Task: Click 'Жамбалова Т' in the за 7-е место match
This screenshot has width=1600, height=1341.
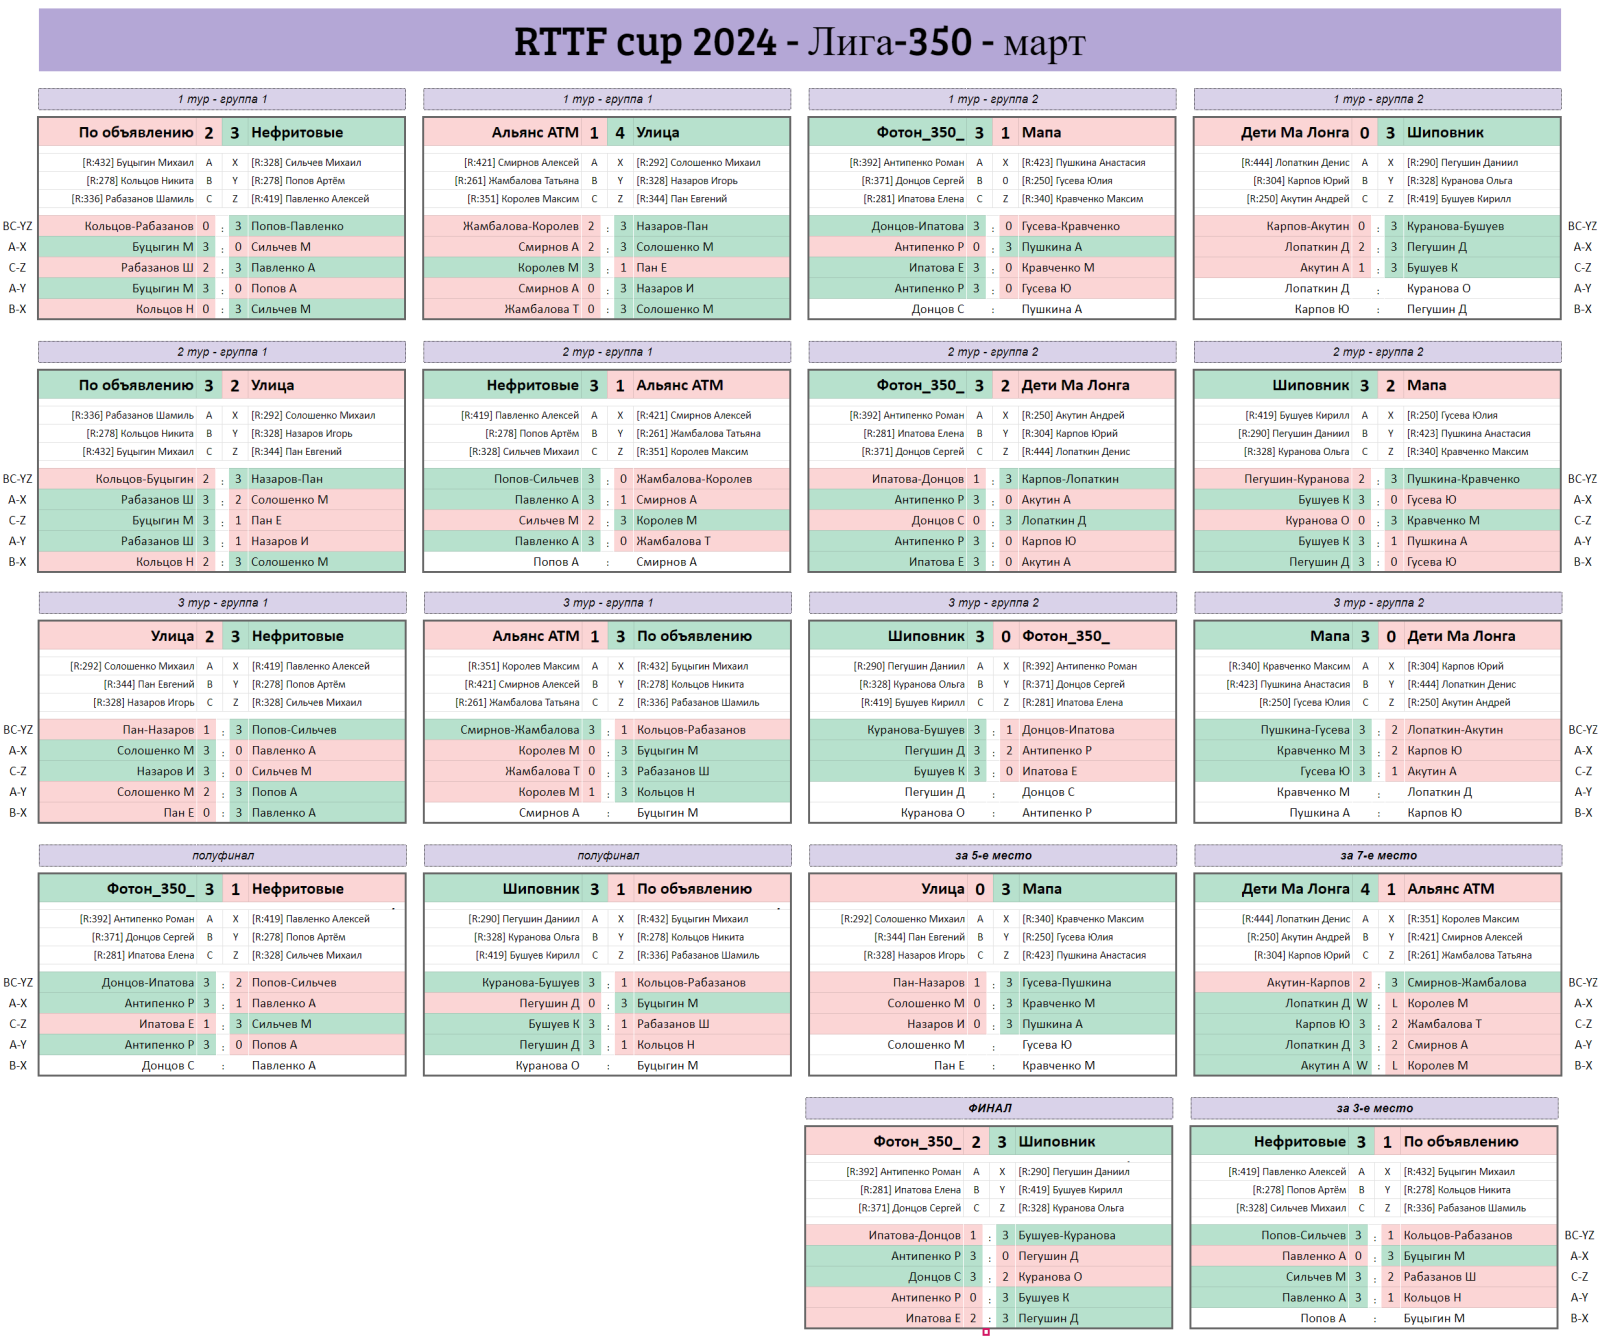Action: 1444,1024
